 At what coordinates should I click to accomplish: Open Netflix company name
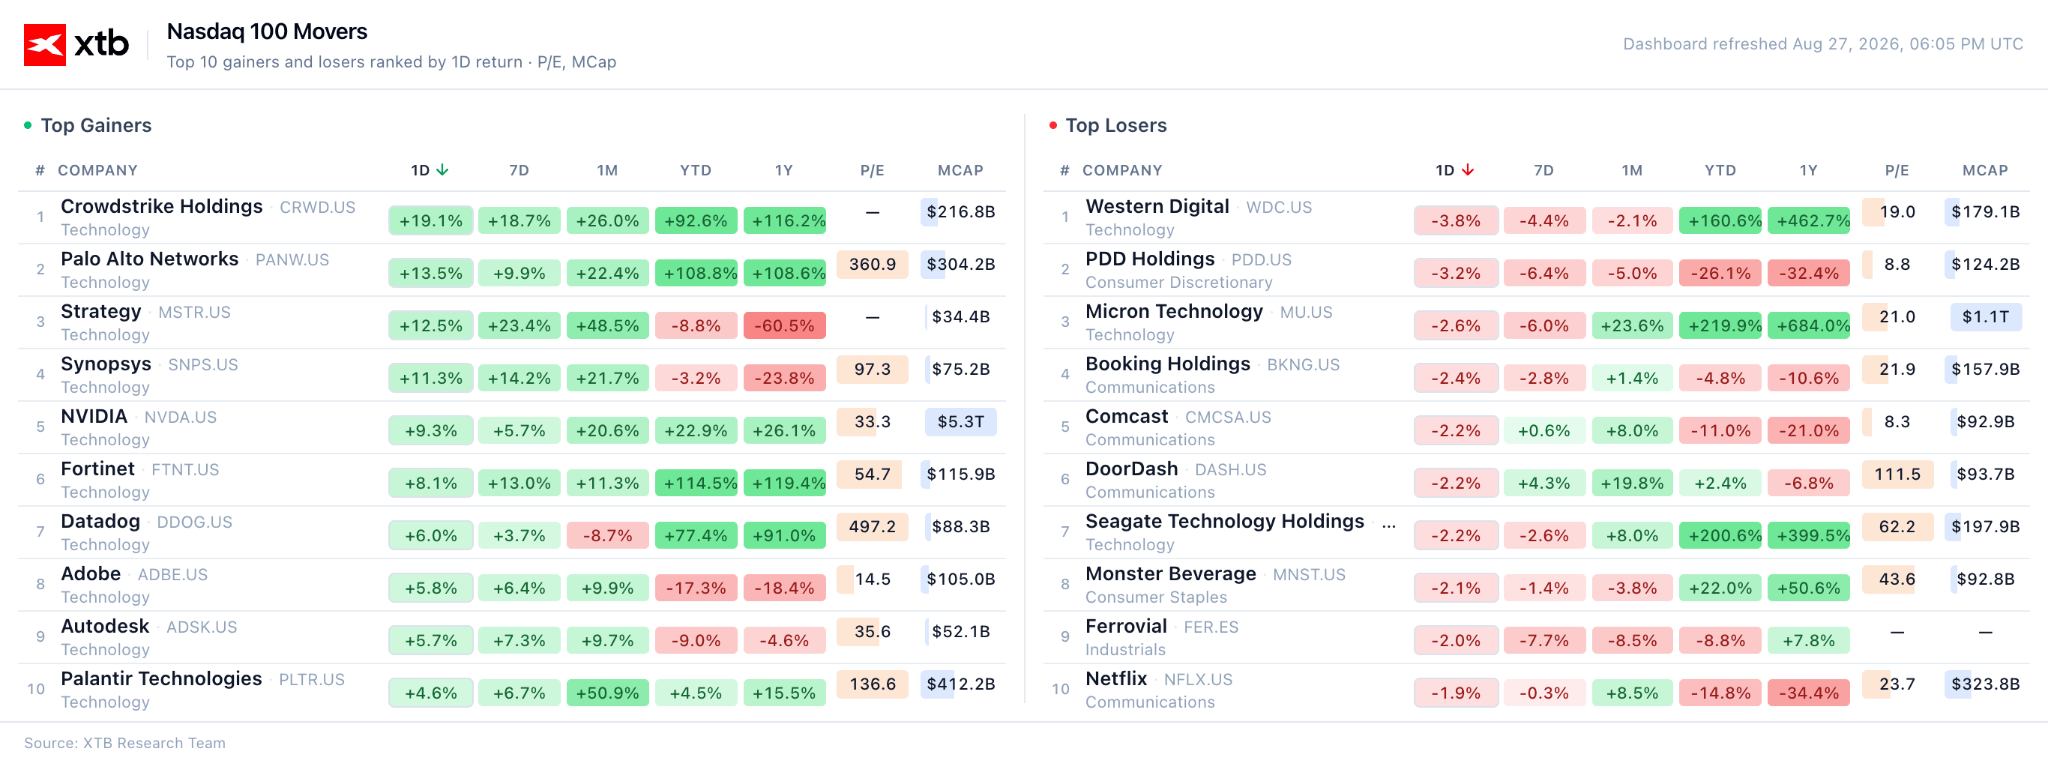[x=1116, y=679]
